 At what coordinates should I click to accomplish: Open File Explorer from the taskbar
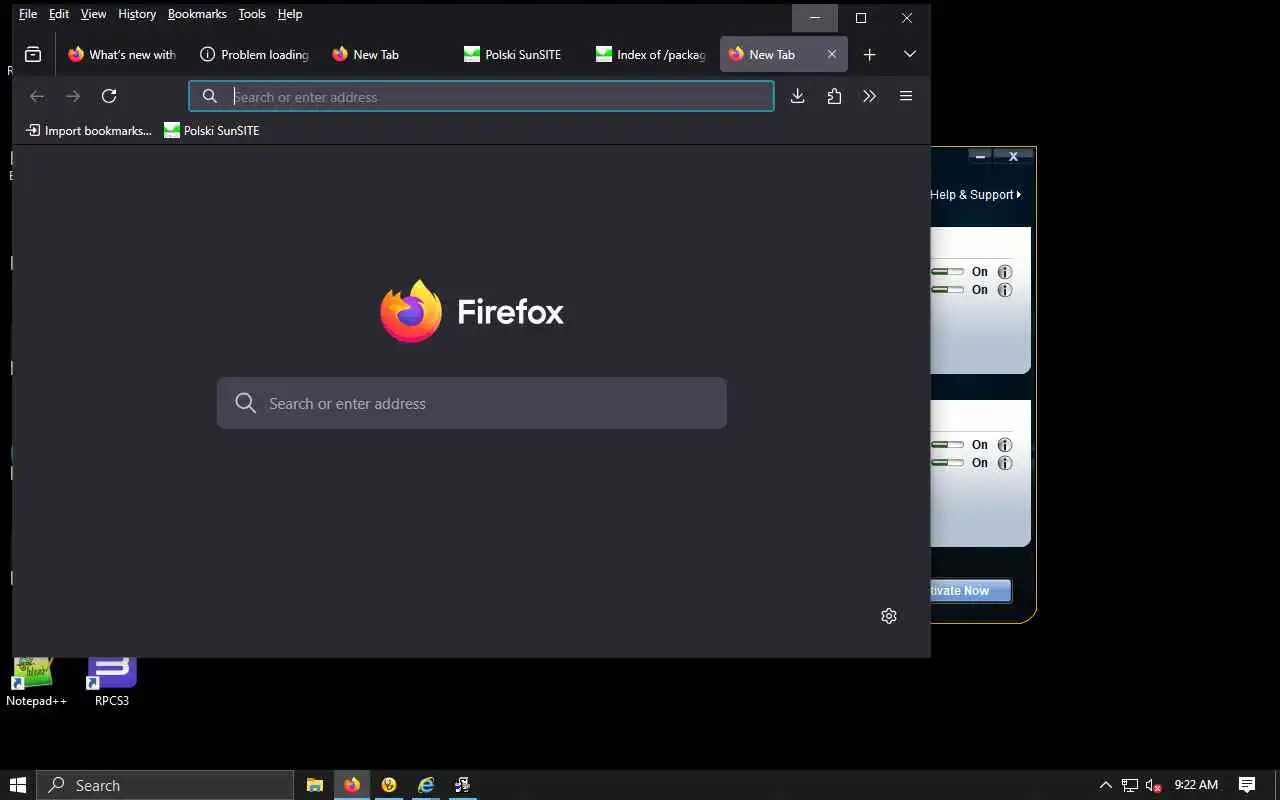[314, 785]
